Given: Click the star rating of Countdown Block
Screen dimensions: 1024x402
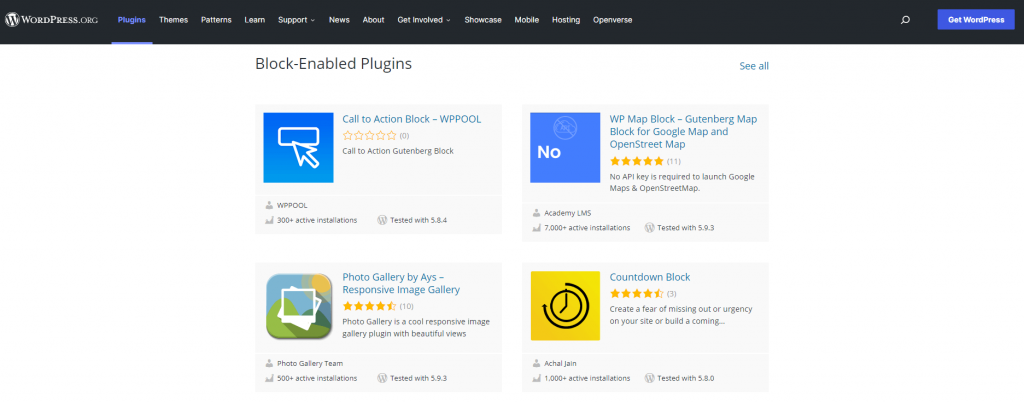Looking at the screenshot, I should pos(637,294).
